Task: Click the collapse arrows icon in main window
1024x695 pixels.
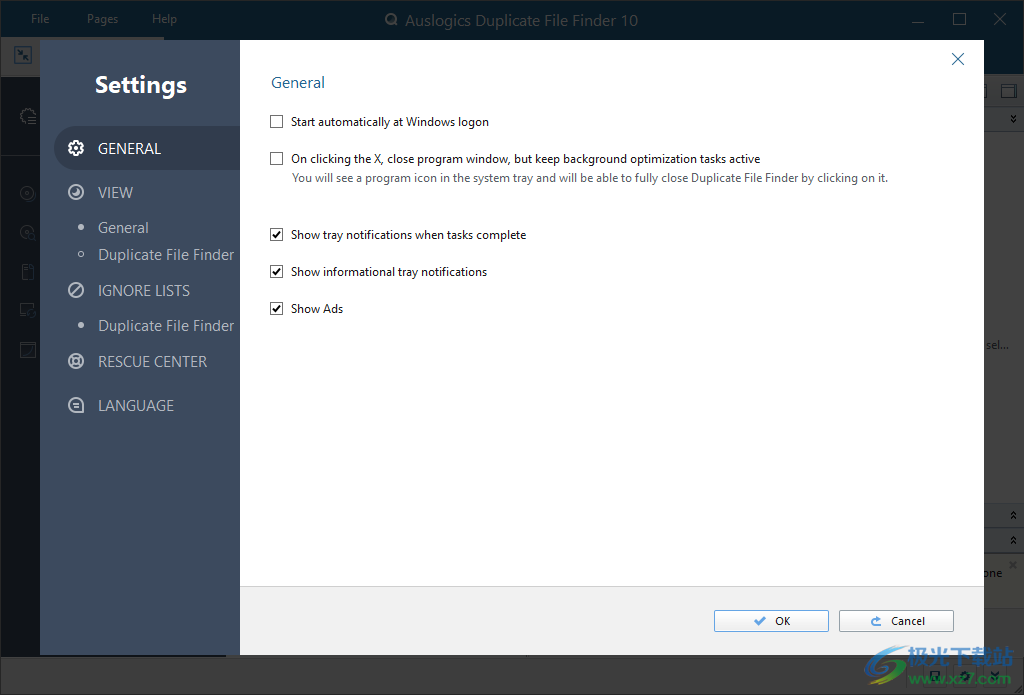Action: click(23, 55)
